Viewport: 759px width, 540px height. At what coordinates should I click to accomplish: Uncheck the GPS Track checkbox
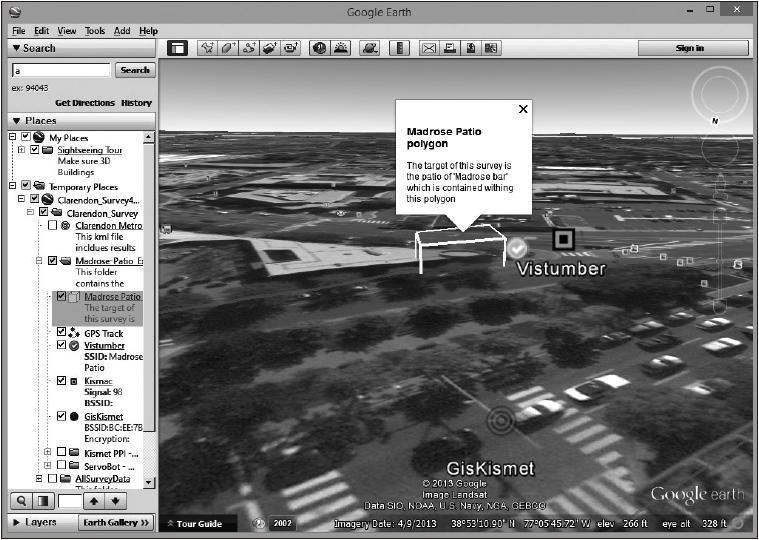pos(62,332)
